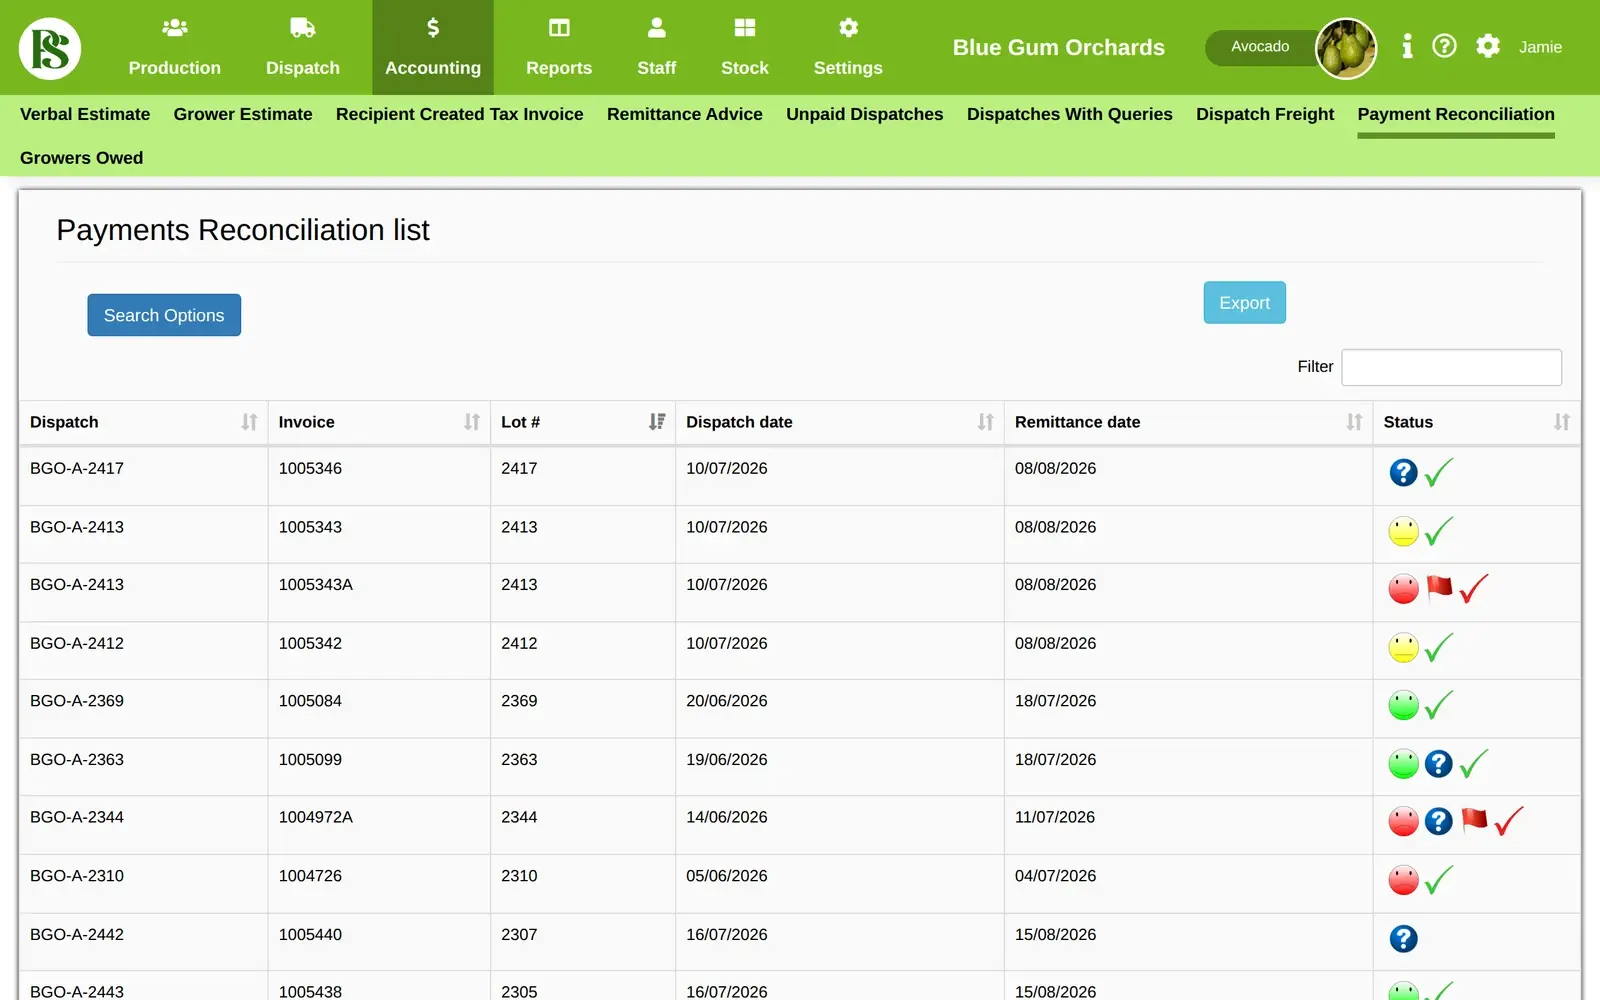Sort by Invoice column
Screen dimensions: 1600x1000
tap(379, 422)
